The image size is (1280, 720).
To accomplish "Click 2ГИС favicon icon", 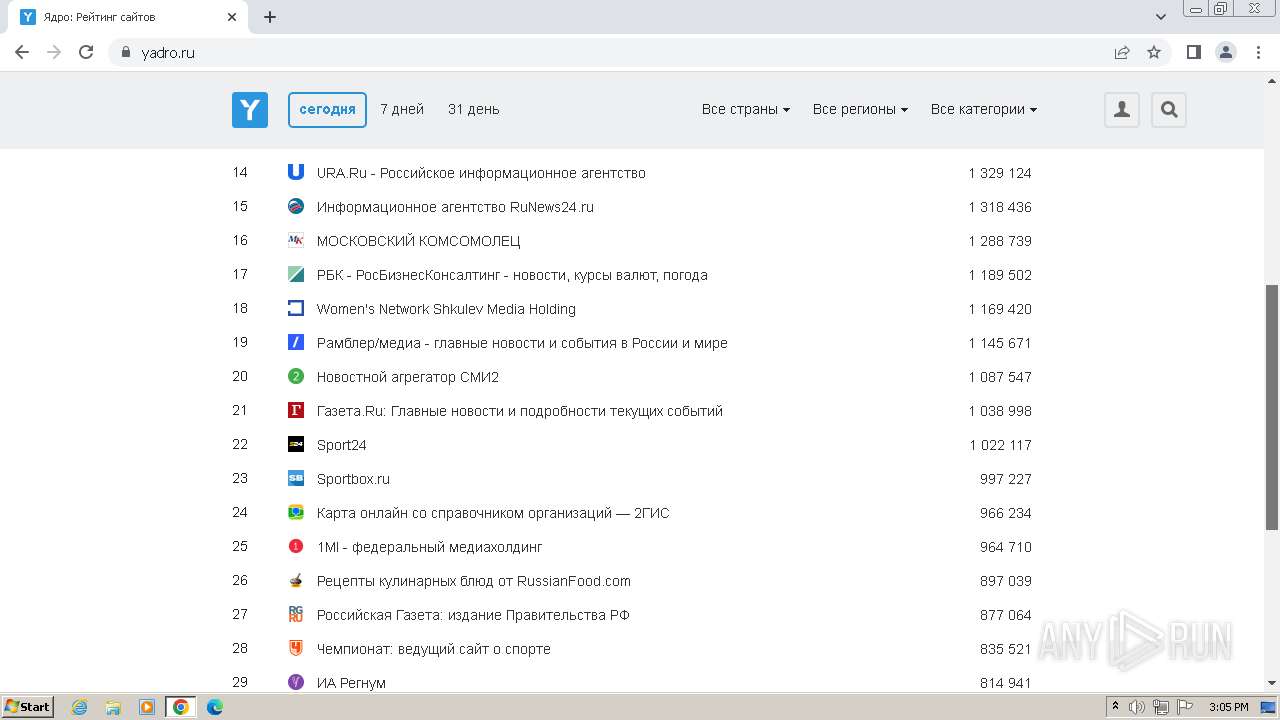I will (296, 512).
